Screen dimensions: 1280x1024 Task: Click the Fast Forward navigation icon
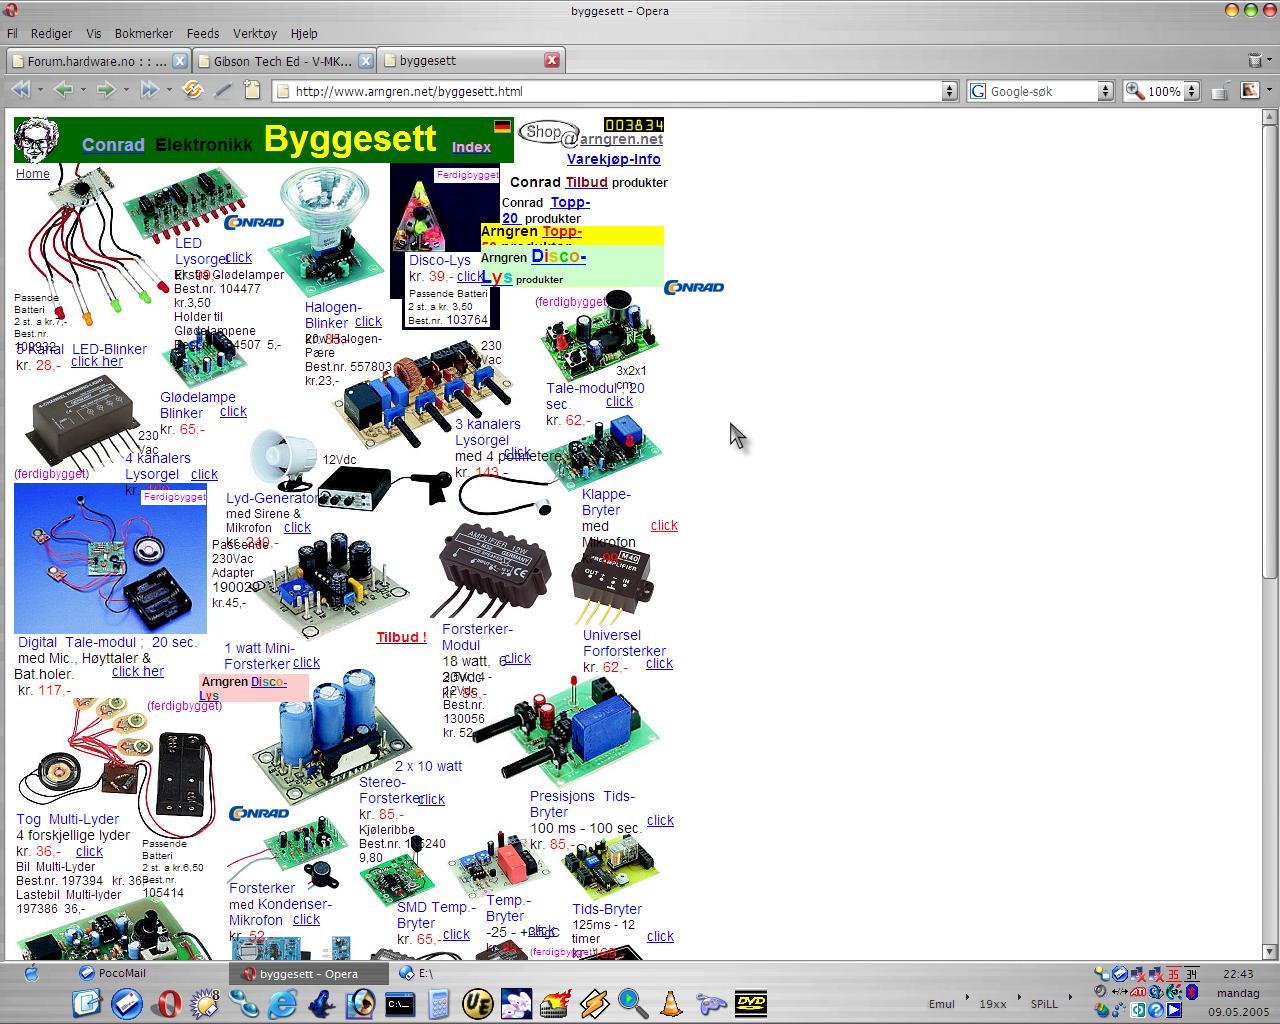[x=149, y=90]
